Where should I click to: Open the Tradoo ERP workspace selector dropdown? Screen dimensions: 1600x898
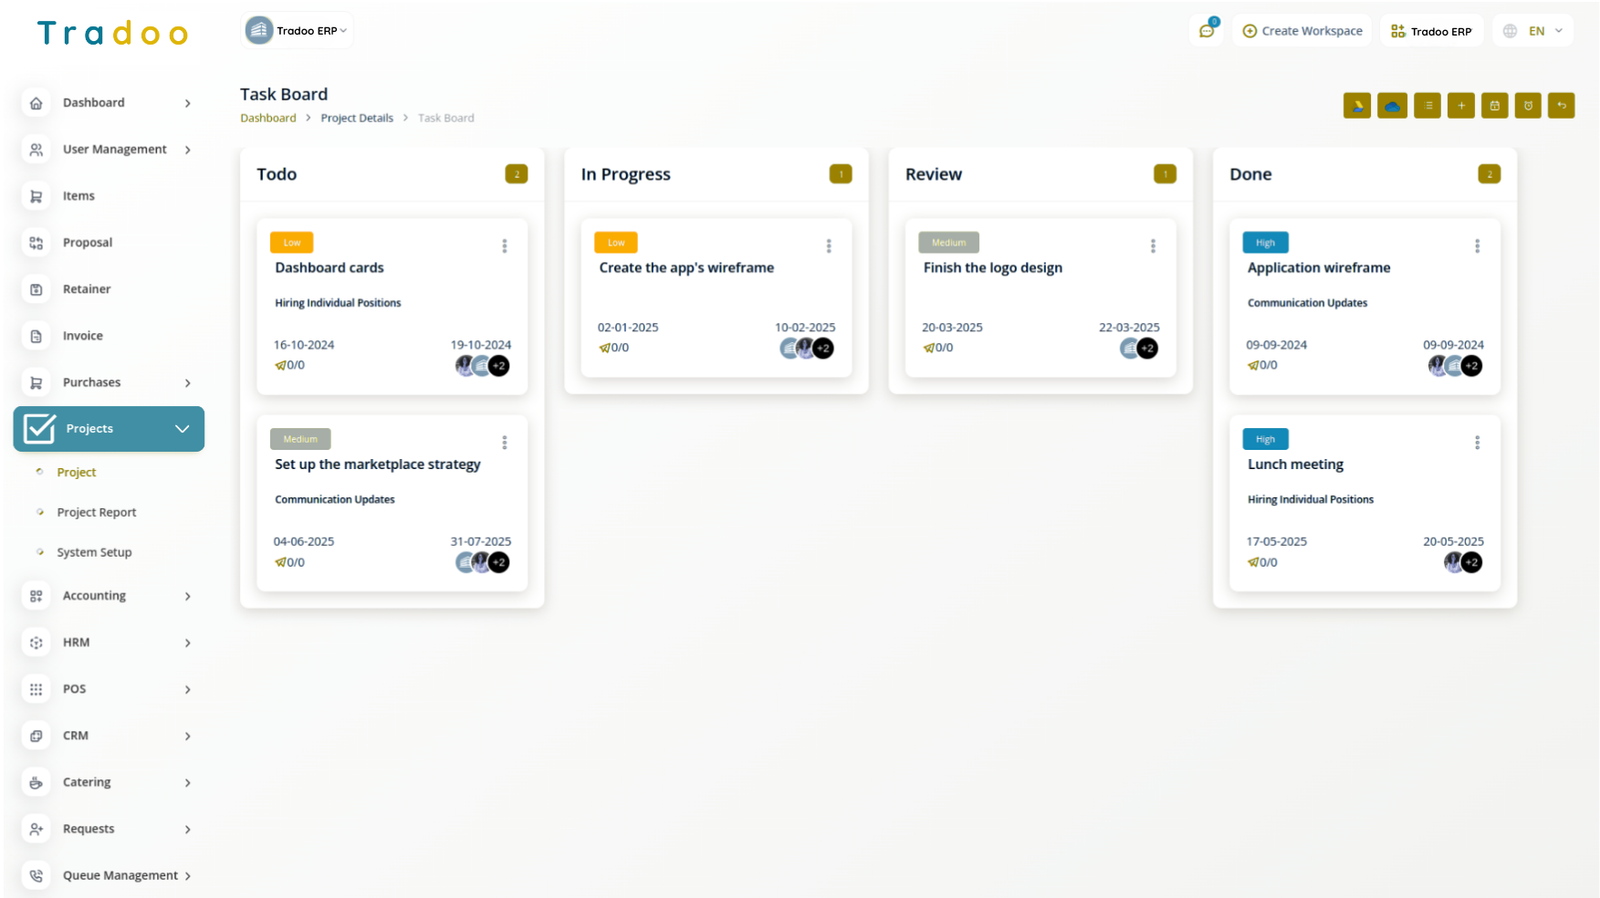tap(297, 31)
